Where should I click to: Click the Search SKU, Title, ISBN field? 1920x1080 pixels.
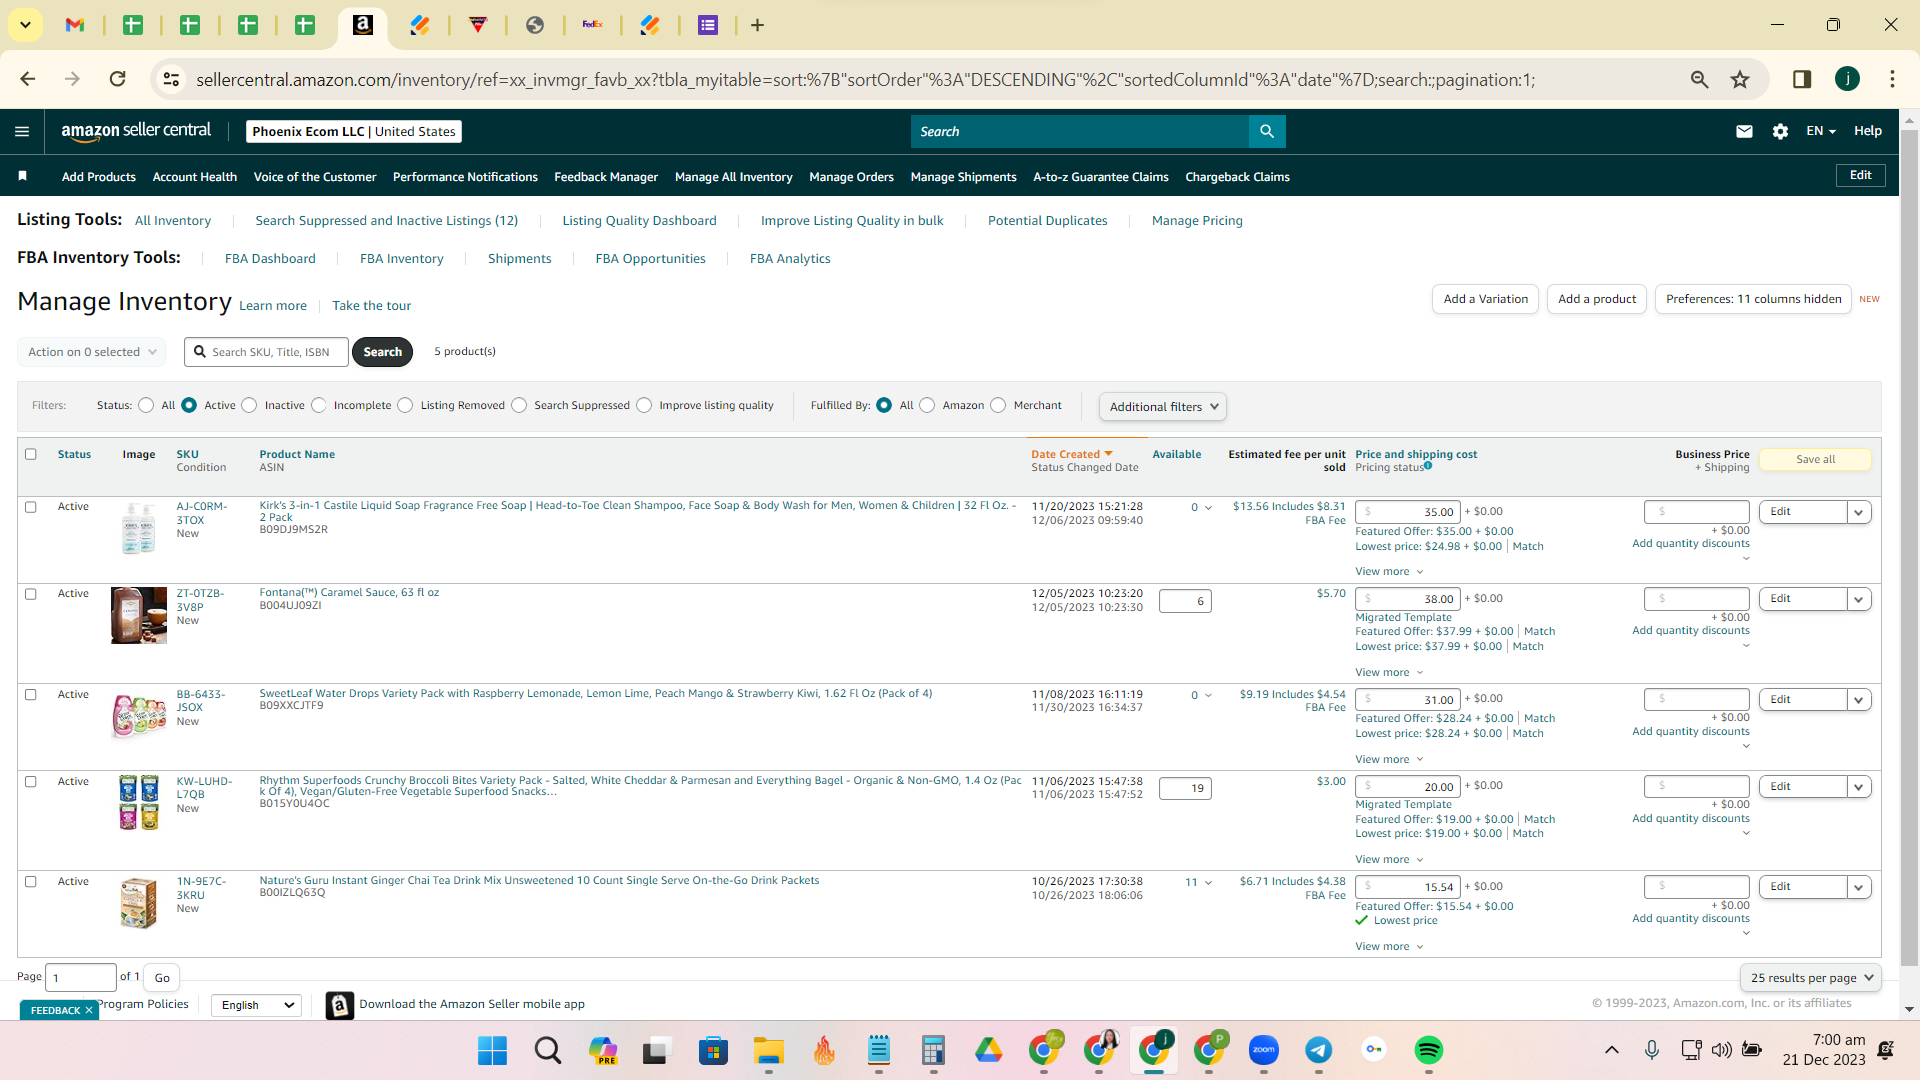(267, 352)
